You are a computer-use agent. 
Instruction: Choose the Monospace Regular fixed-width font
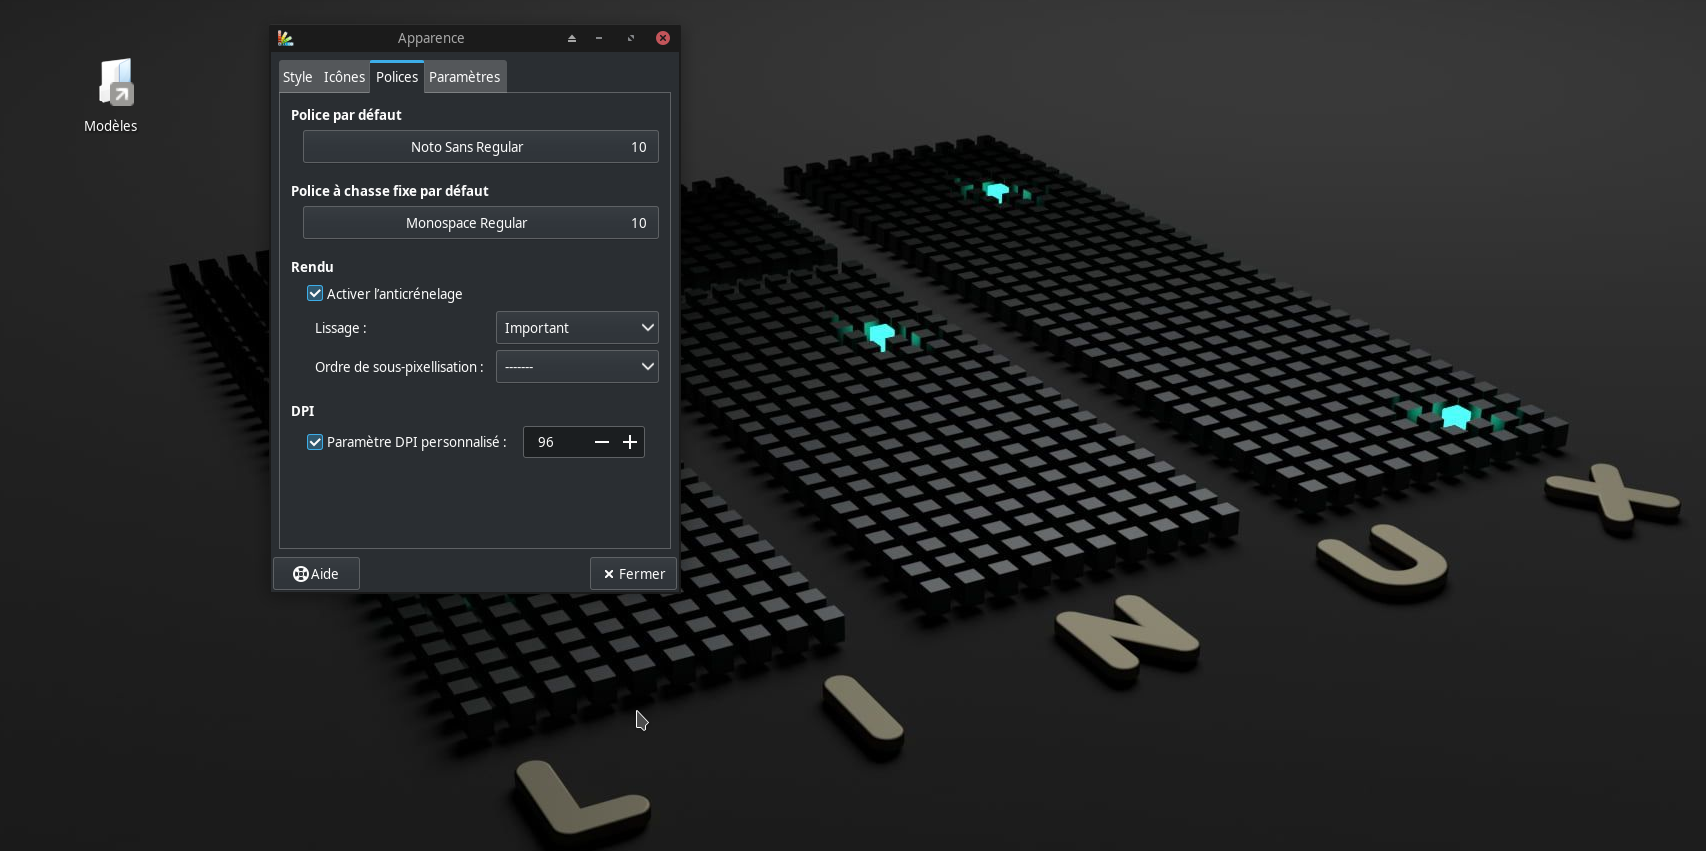coord(481,223)
